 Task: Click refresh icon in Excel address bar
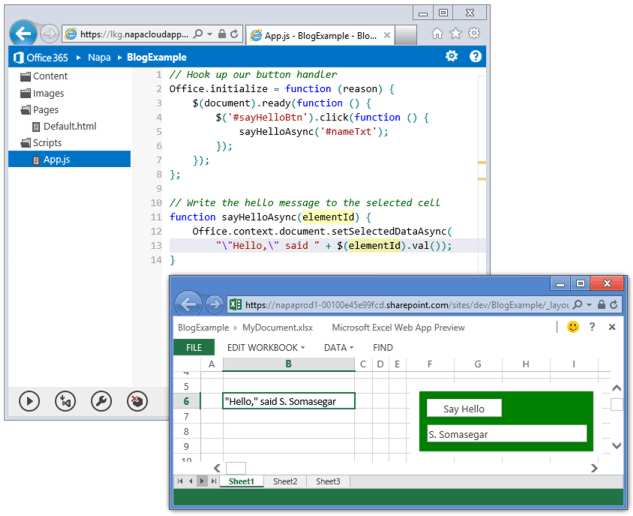[614, 304]
